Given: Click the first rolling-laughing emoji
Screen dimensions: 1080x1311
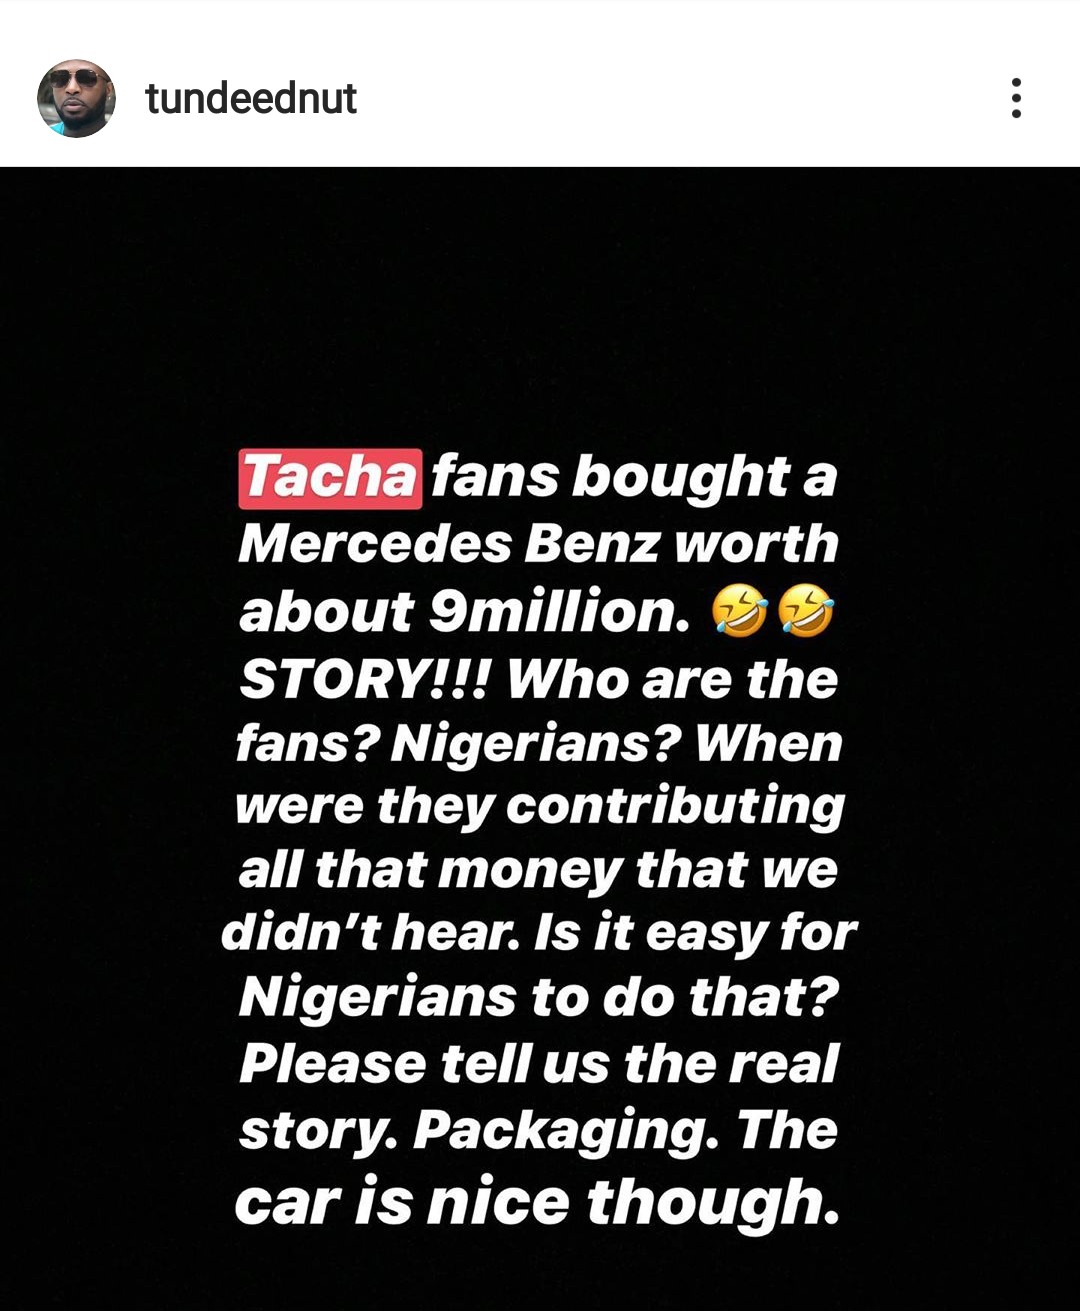Looking at the screenshot, I should 739,612.
